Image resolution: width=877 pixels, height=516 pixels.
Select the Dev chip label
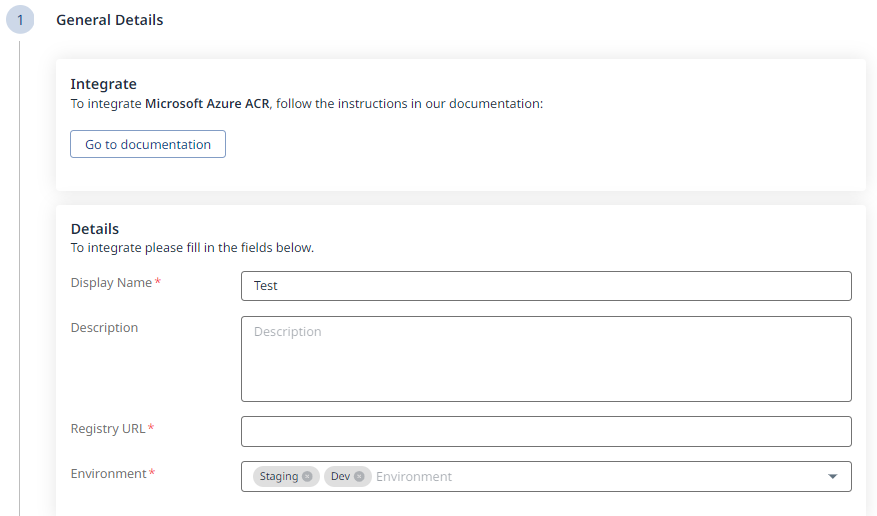pos(340,477)
